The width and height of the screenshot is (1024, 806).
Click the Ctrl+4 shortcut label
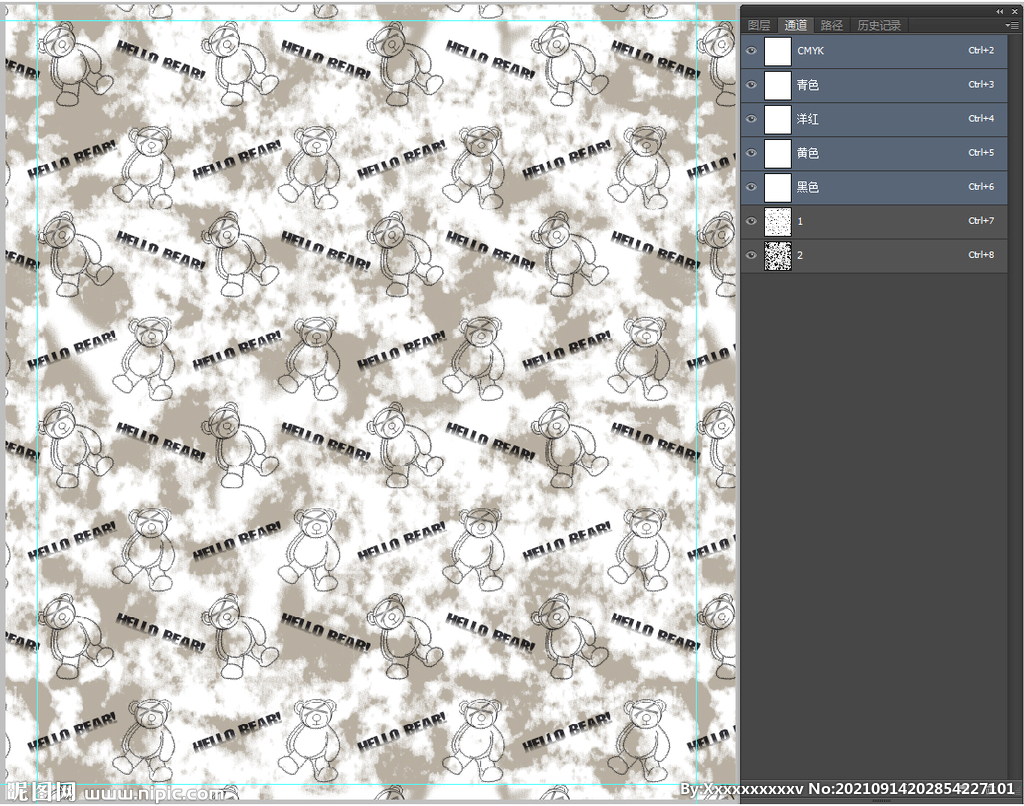981,118
